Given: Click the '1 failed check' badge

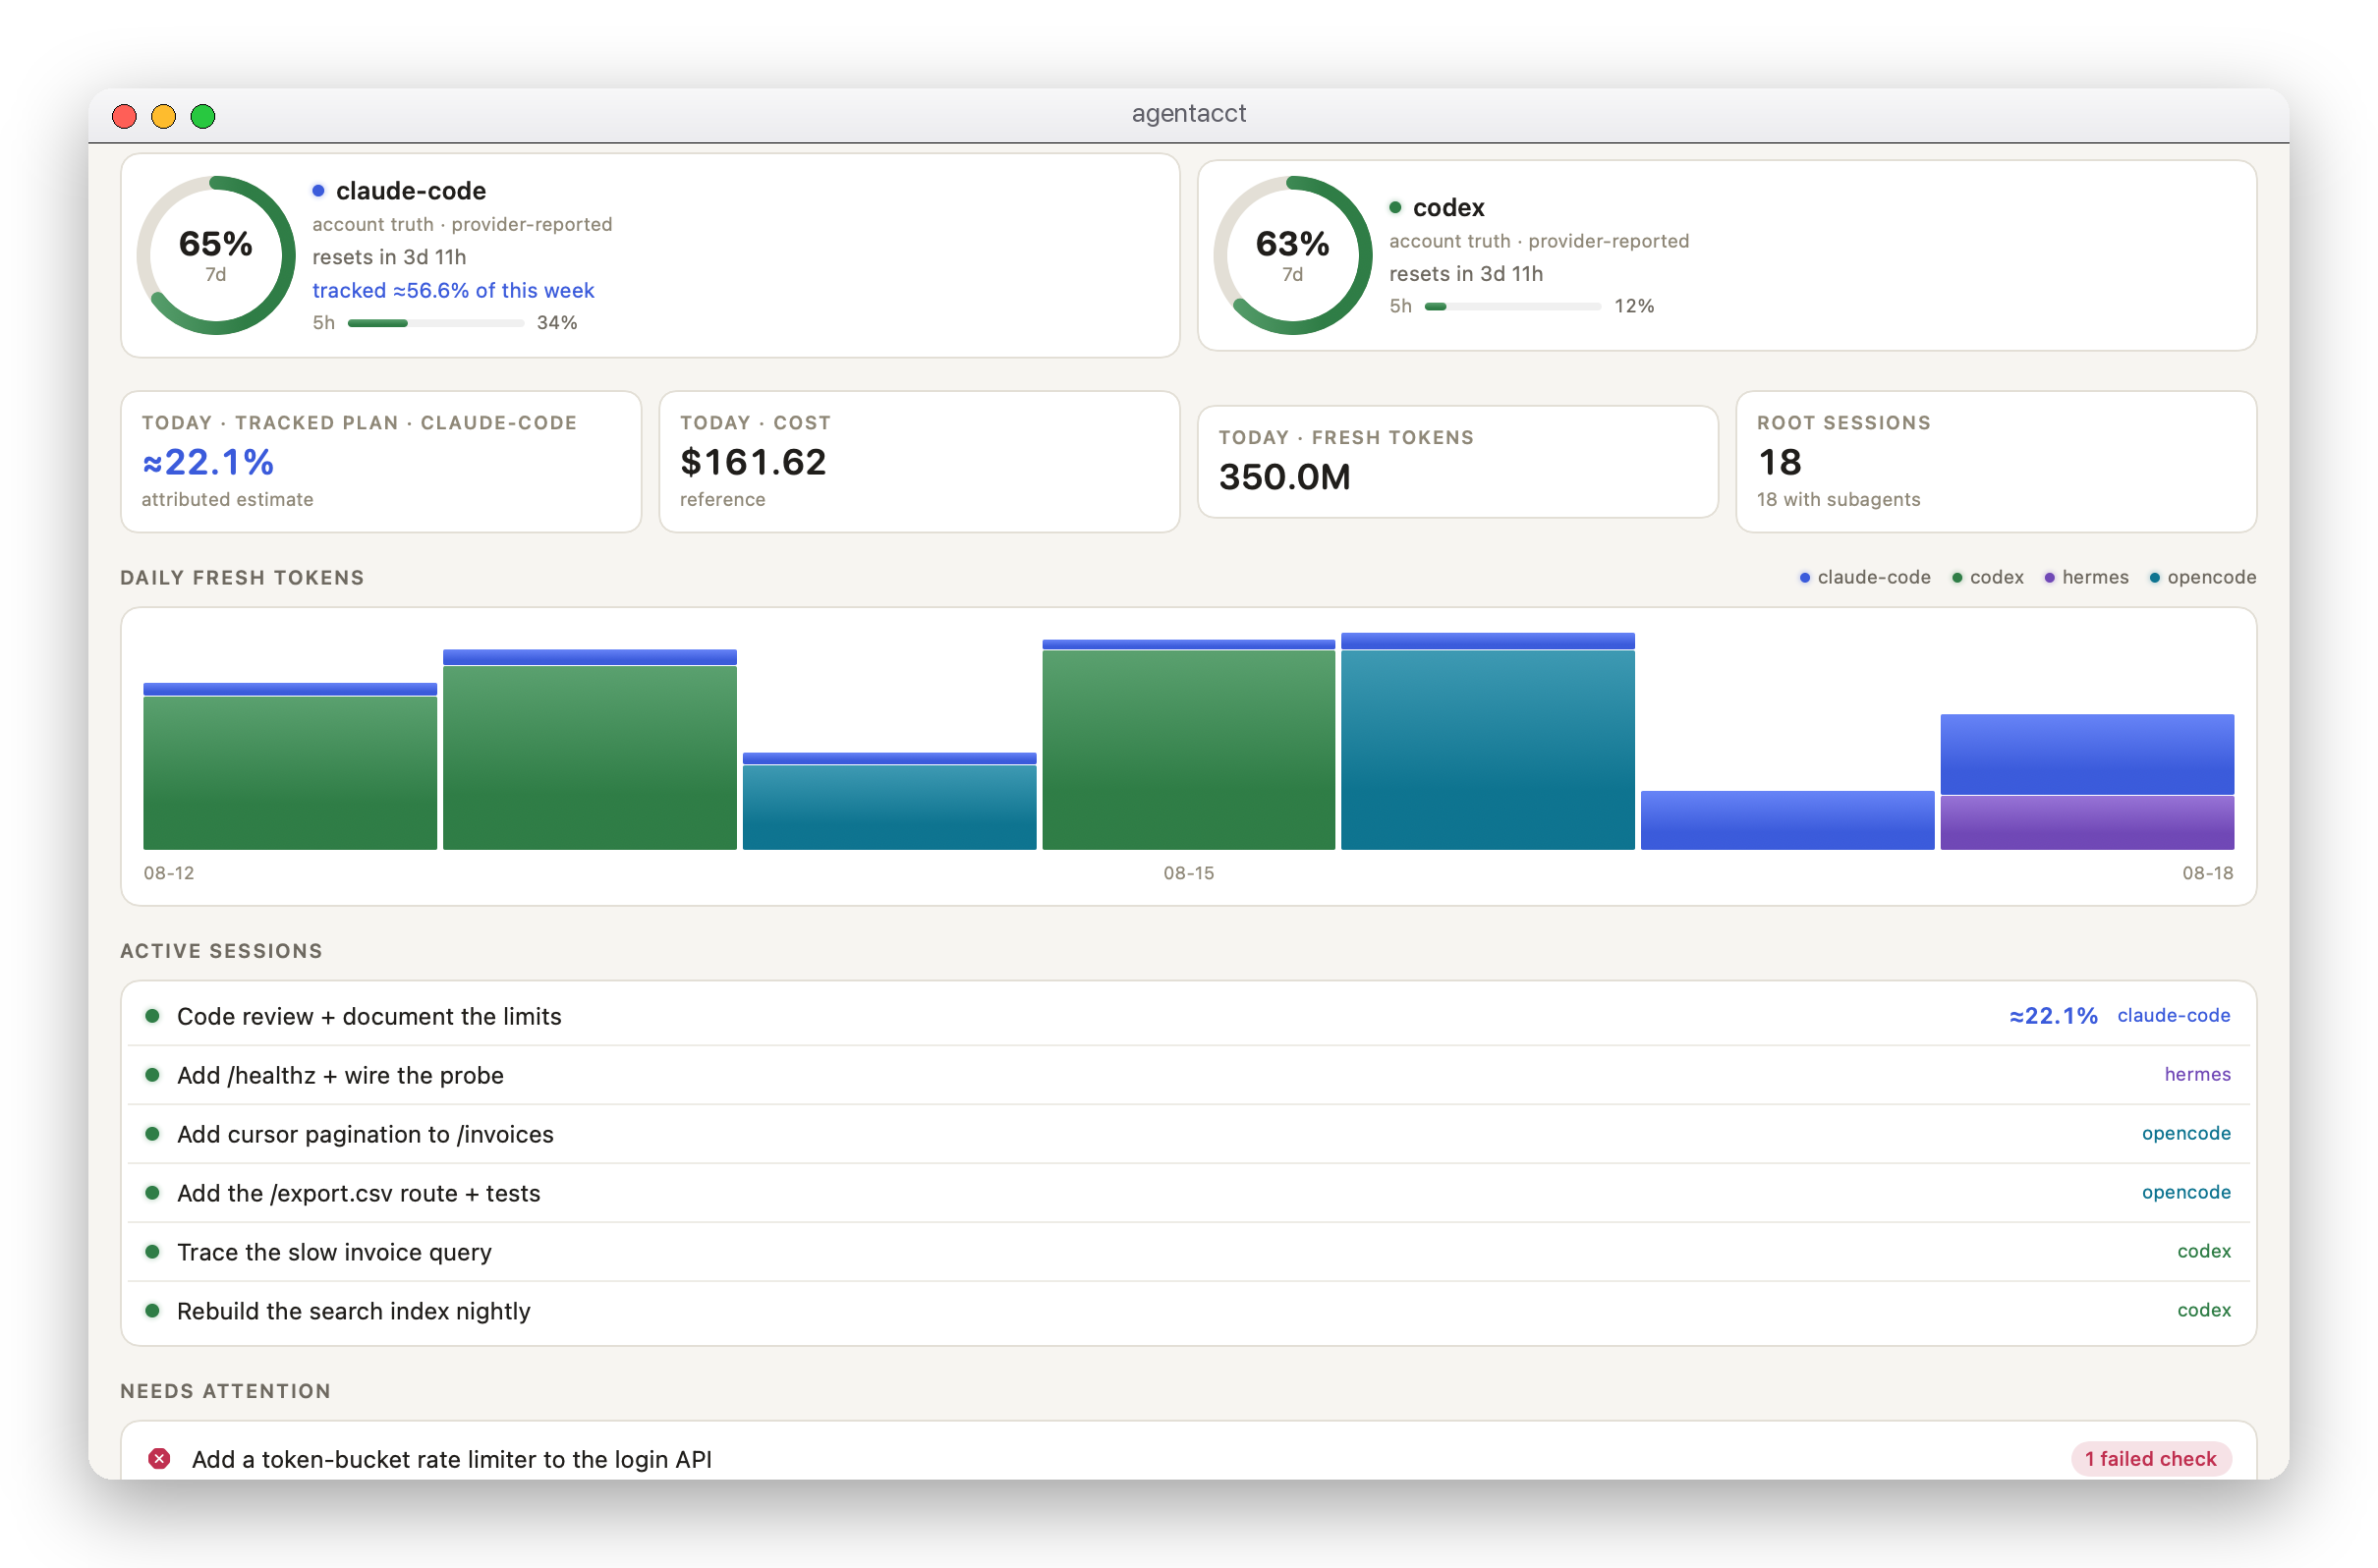Looking at the screenshot, I should [x=2150, y=1458].
